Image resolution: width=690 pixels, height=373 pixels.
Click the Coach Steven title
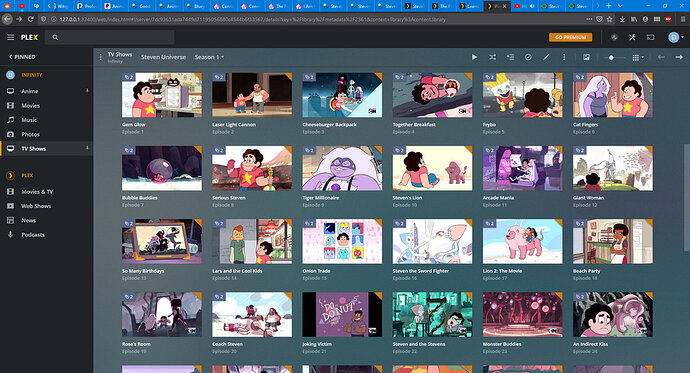point(228,344)
